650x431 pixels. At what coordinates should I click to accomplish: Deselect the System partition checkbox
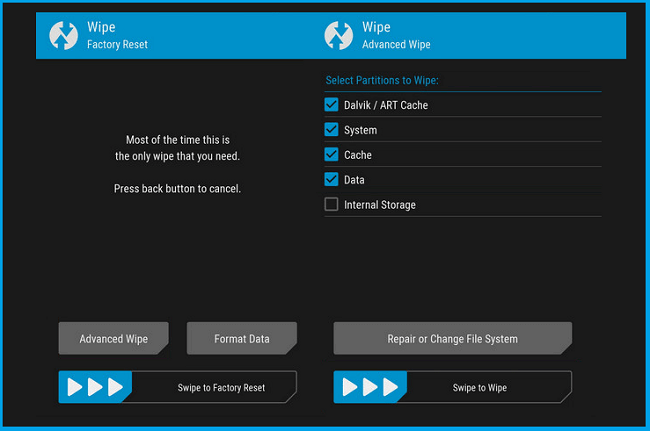[331, 130]
